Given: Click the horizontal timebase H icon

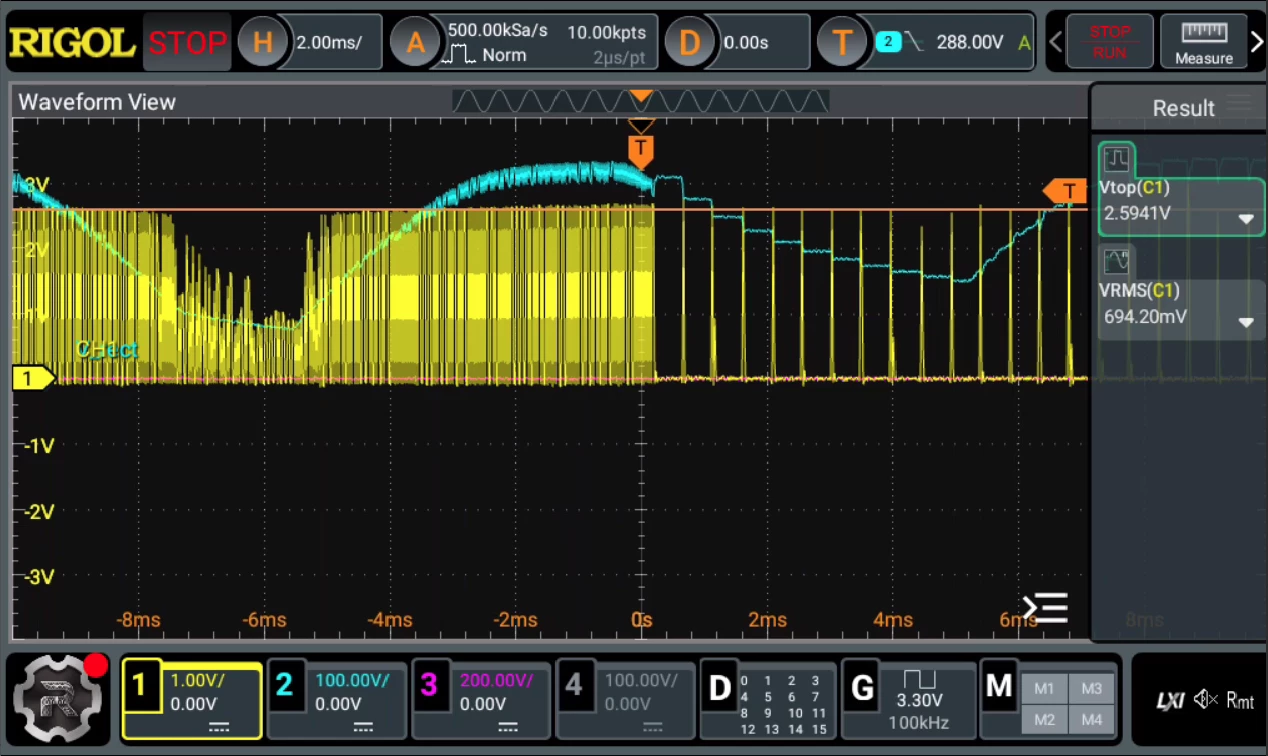Looking at the screenshot, I should [263, 42].
